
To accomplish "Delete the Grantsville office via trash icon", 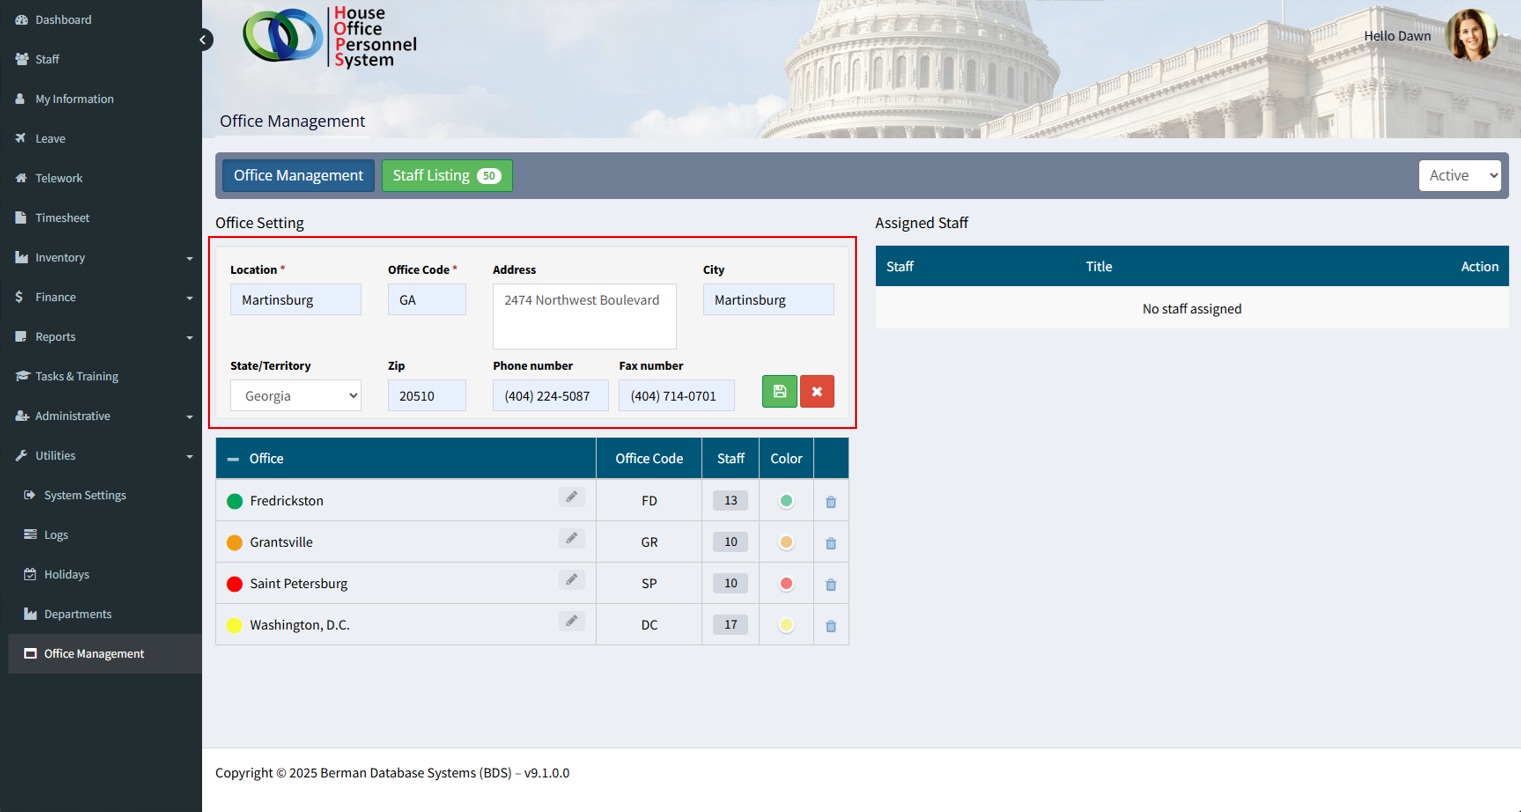I will (830, 543).
